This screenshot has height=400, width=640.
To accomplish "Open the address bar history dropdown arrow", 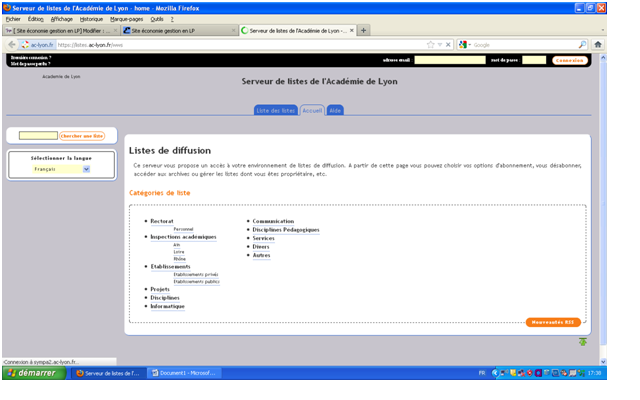I will (x=440, y=45).
